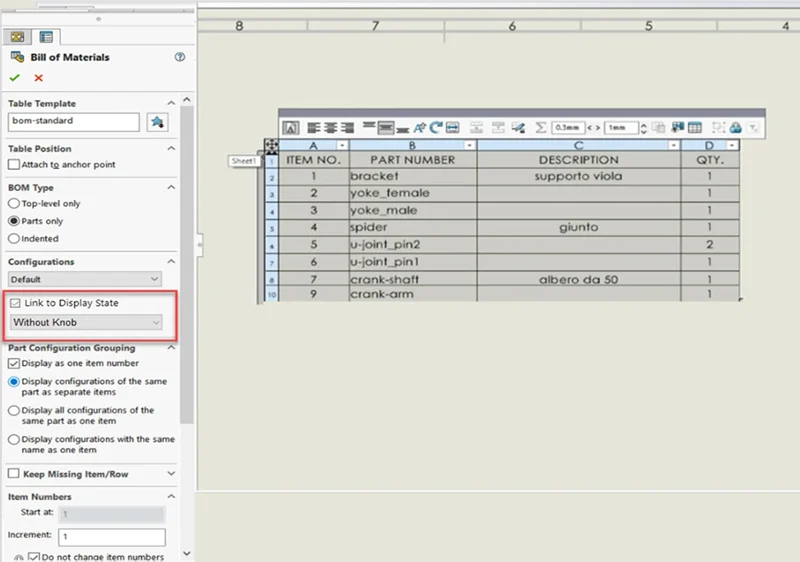The height and width of the screenshot is (562, 800).
Task: Select Top-level only BOM type
Action: [14, 203]
